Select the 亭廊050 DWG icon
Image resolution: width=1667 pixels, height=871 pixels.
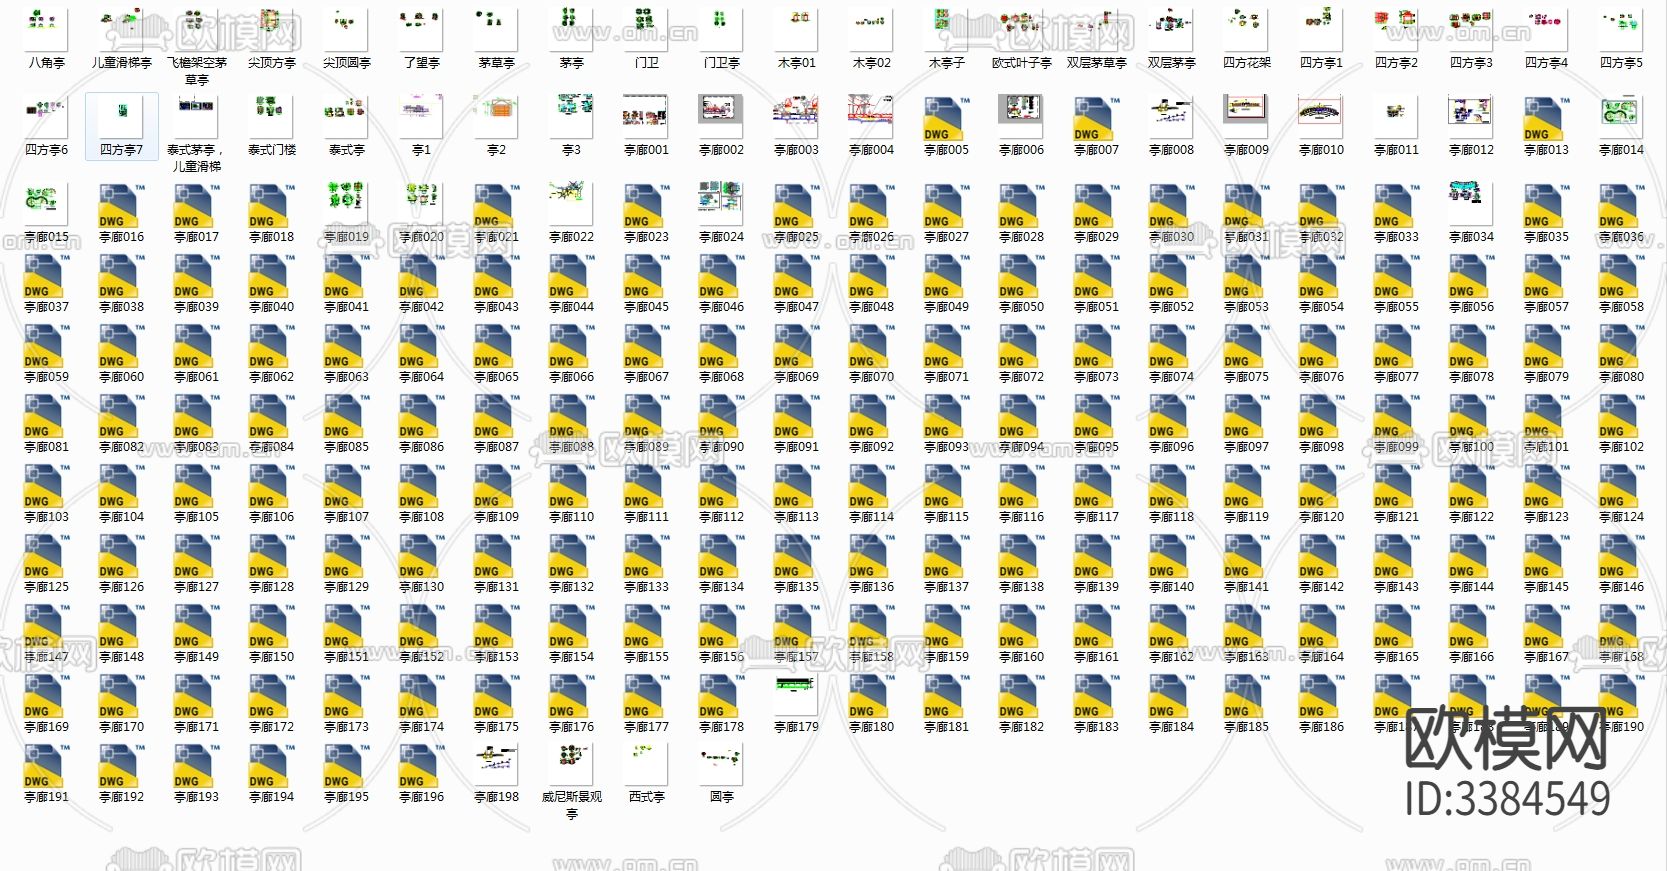[1021, 275]
